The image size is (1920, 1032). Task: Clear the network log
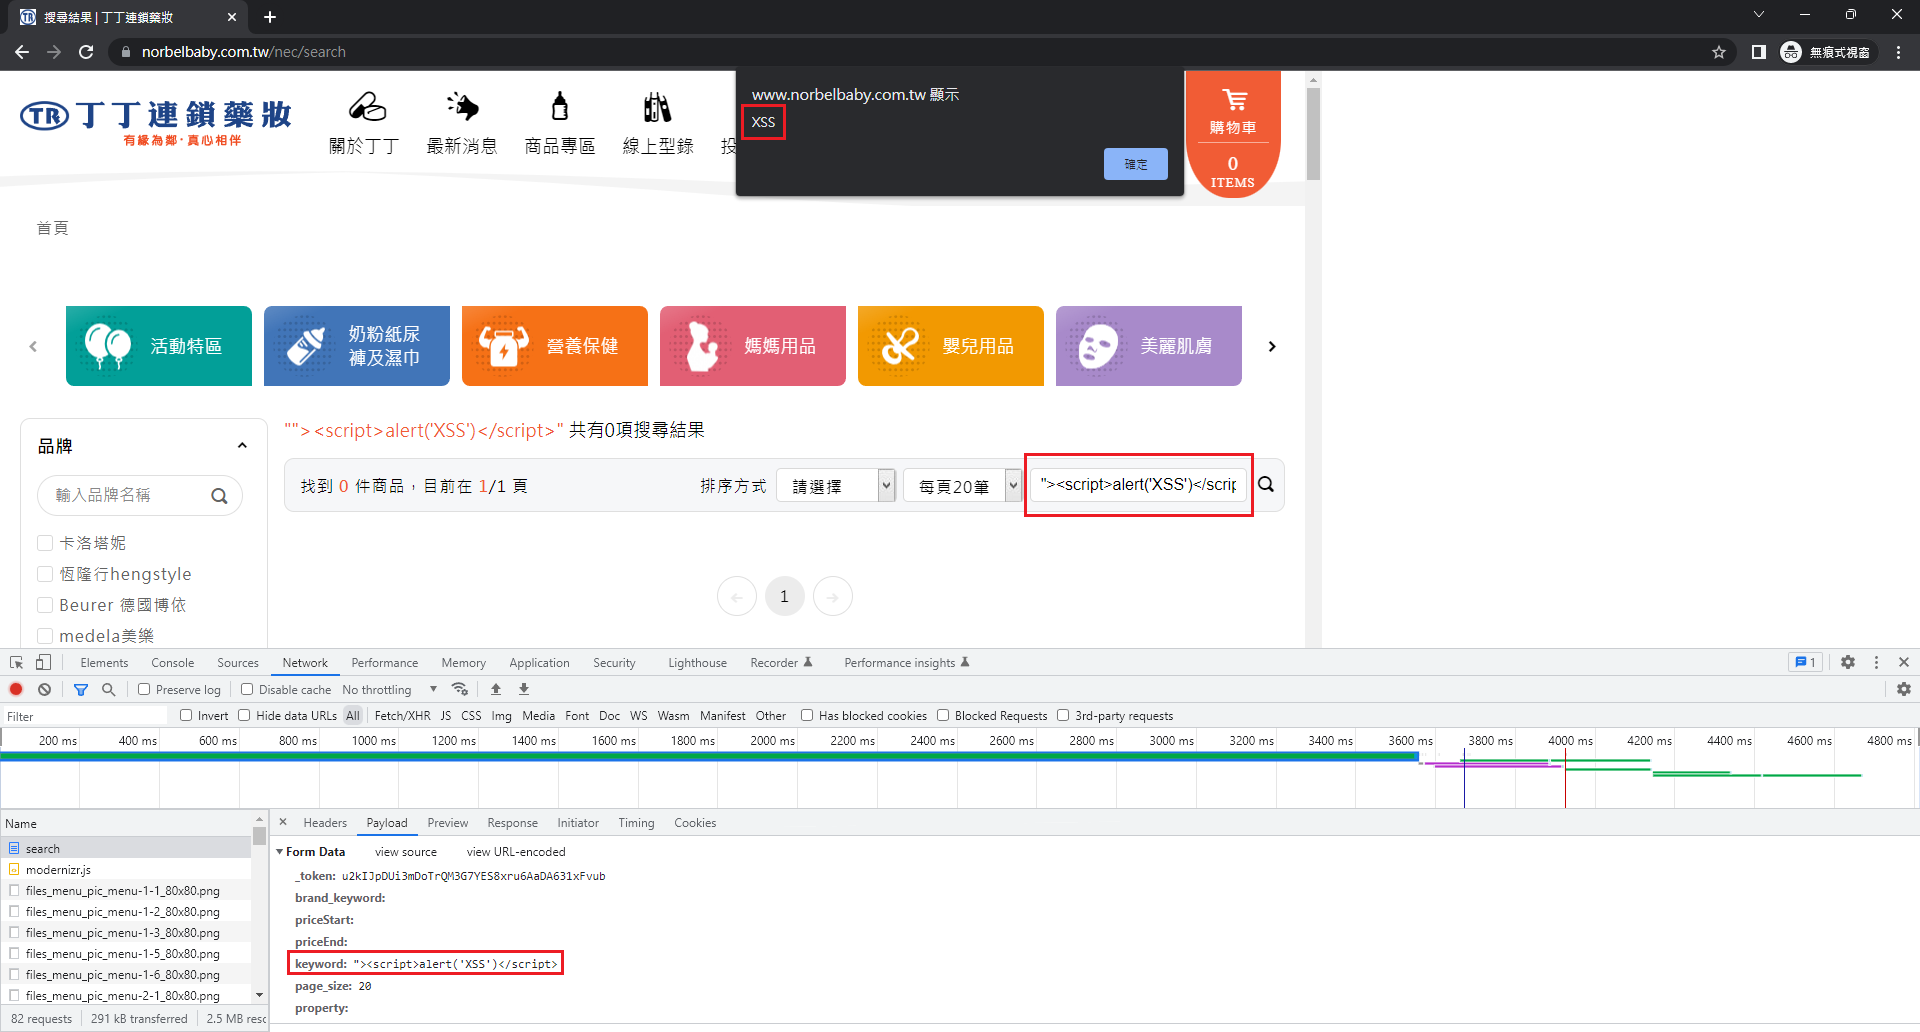tap(44, 689)
